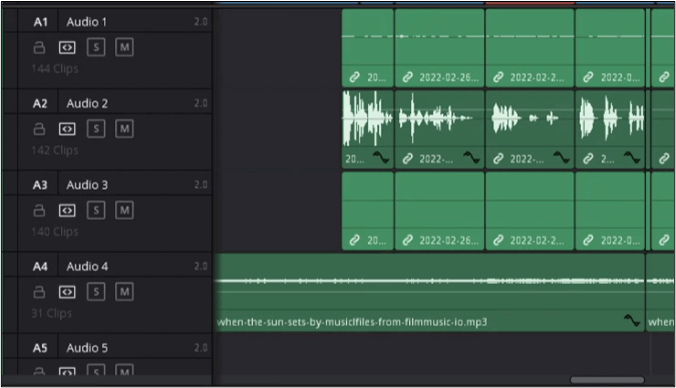The height and width of the screenshot is (388, 676).
Task: Click the Audio 5 track name
Action: (x=87, y=348)
